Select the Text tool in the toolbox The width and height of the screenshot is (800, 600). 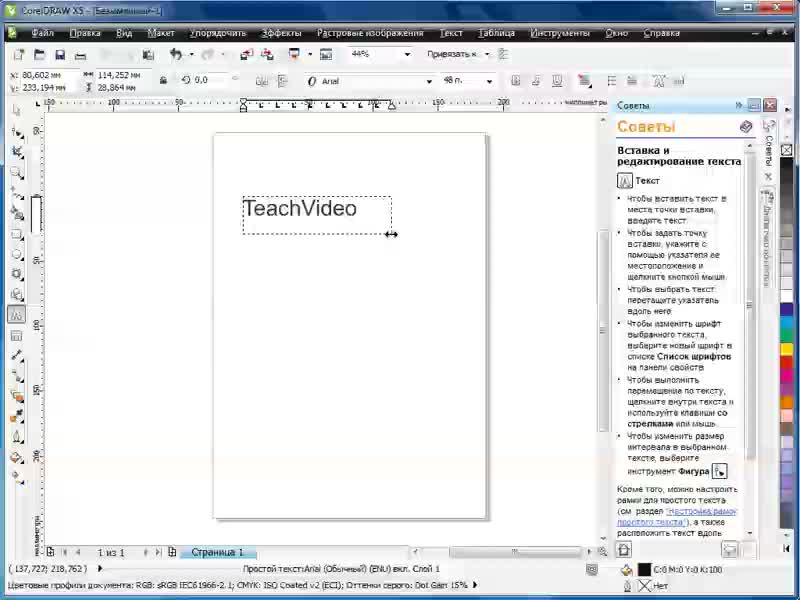click(x=16, y=315)
